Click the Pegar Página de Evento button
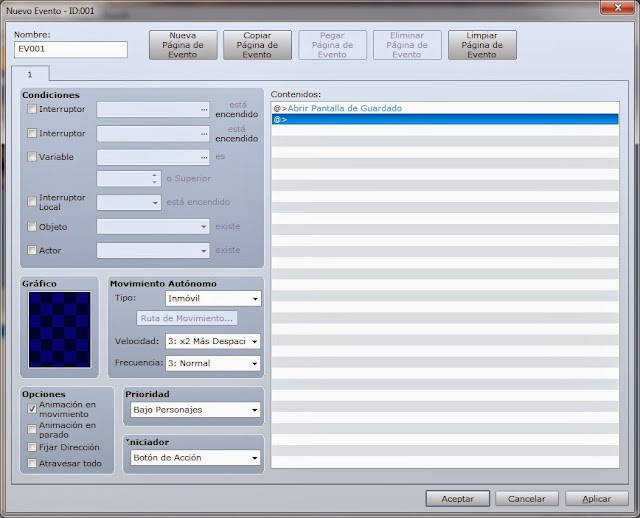640x518 pixels. 332,45
